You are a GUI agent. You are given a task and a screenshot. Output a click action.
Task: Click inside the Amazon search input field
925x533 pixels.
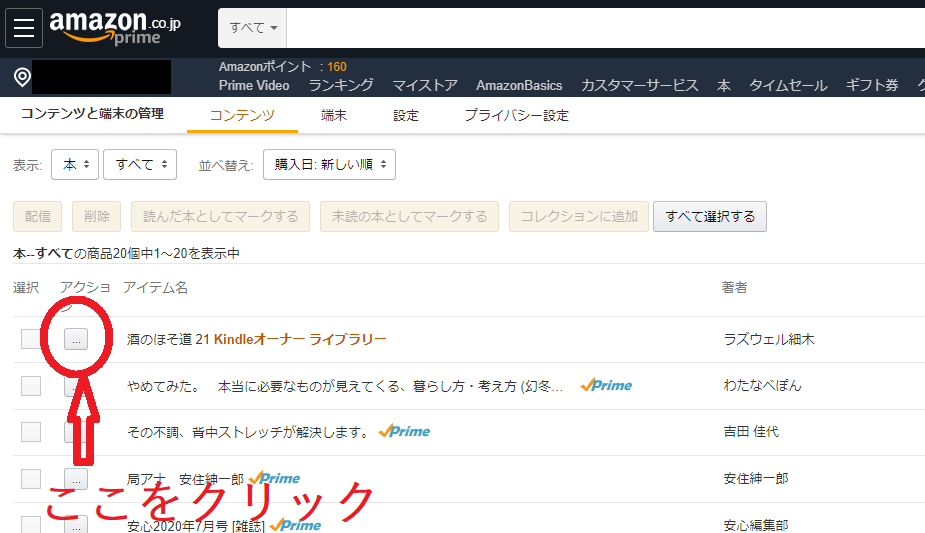[605, 28]
